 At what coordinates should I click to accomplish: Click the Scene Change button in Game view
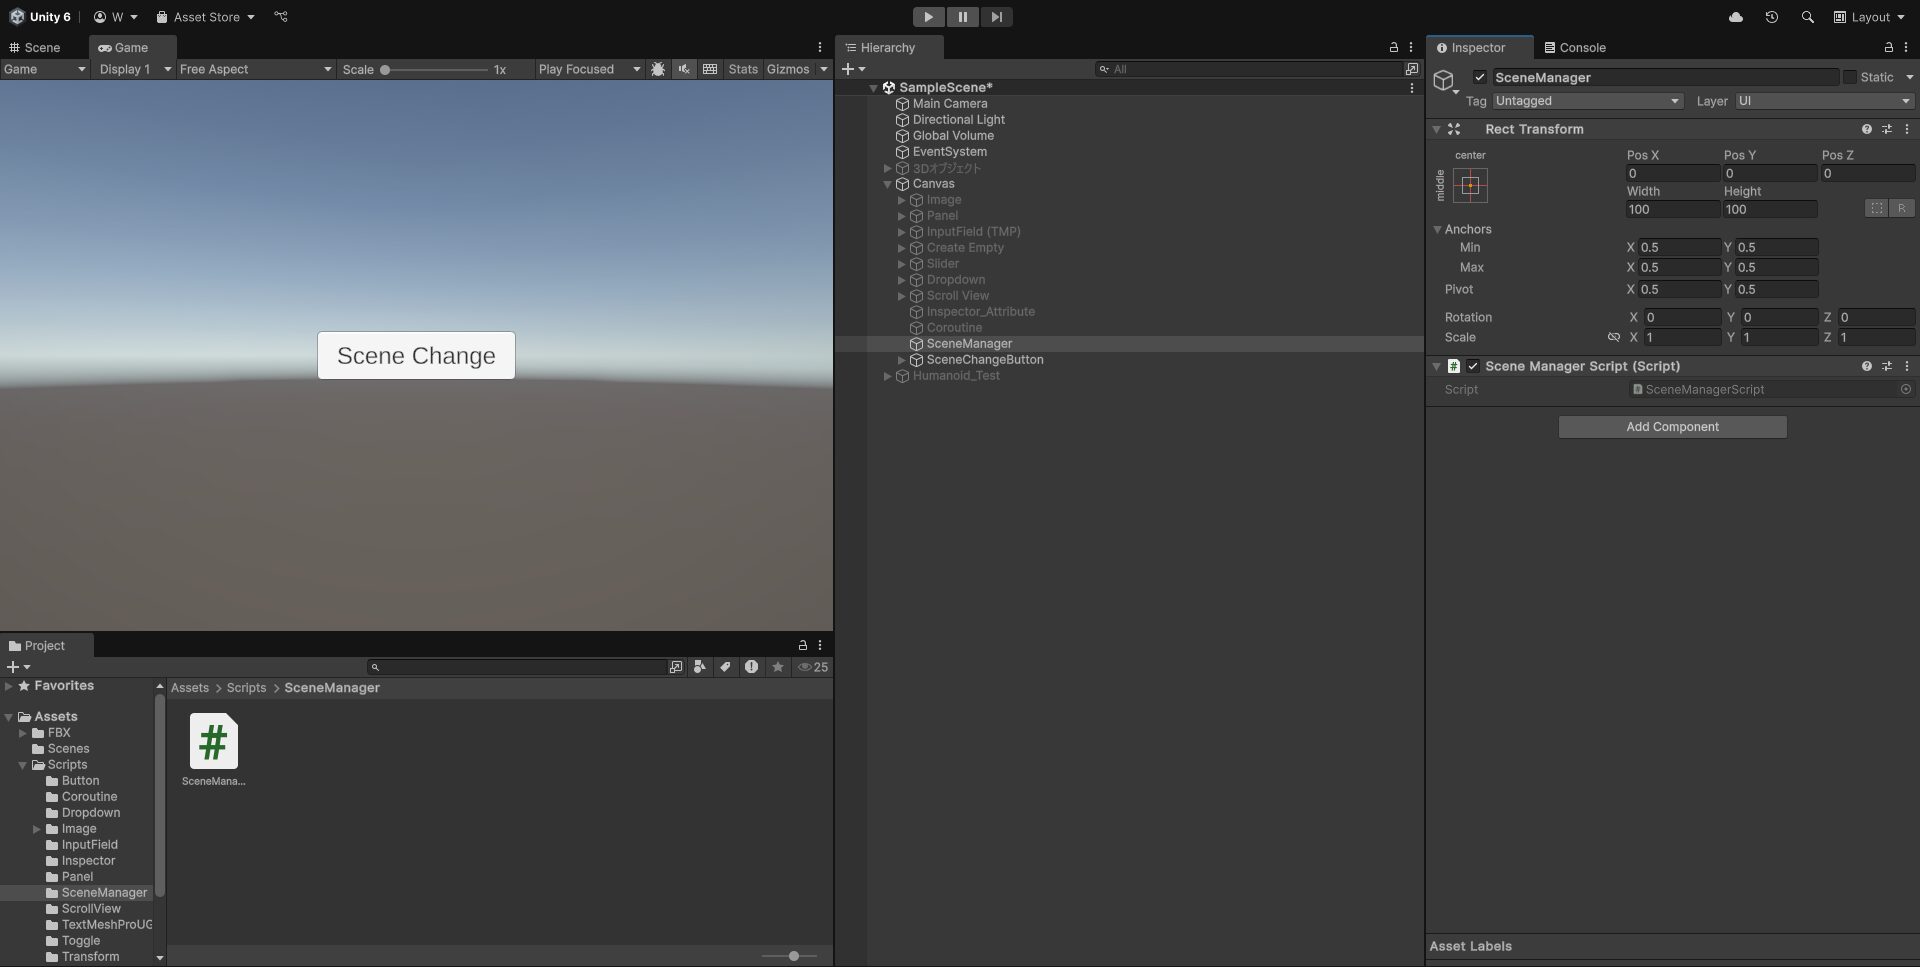click(415, 355)
